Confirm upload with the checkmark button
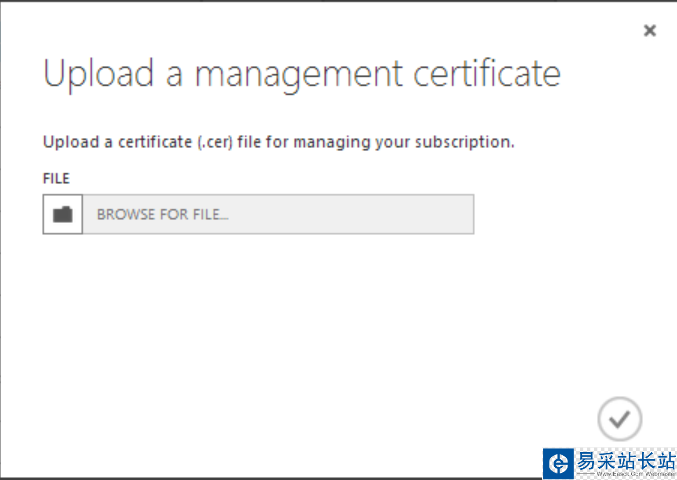Viewport: 677px width, 480px height. [x=619, y=419]
